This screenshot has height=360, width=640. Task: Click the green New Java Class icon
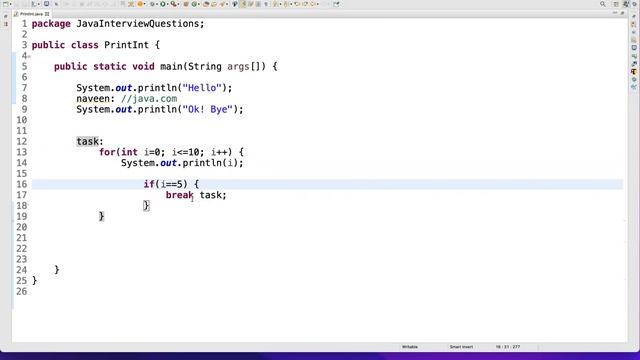point(194,4)
